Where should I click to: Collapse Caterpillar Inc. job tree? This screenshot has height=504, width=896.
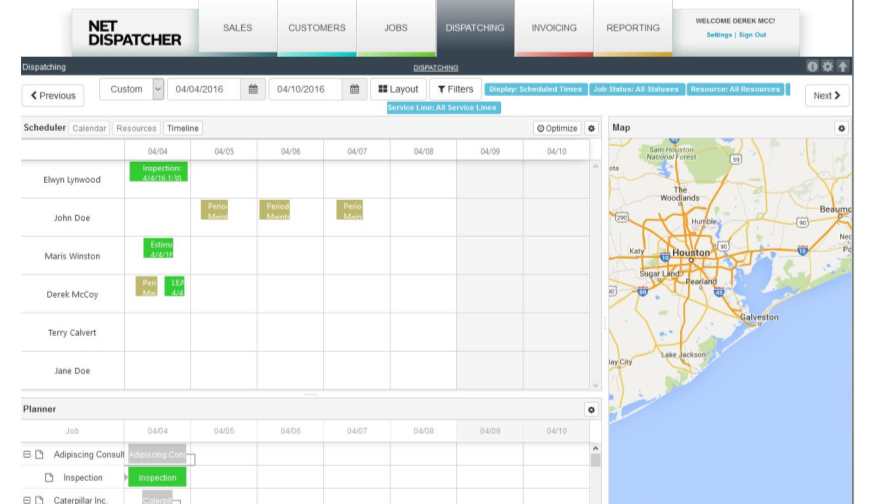click(x=27, y=500)
